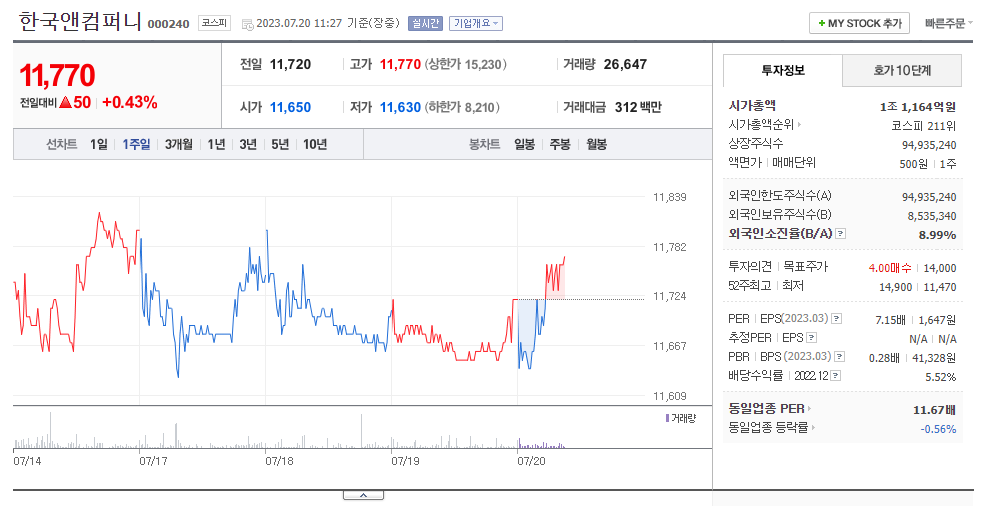Click the 시가 value 11,650

click(x=290, y=107)
